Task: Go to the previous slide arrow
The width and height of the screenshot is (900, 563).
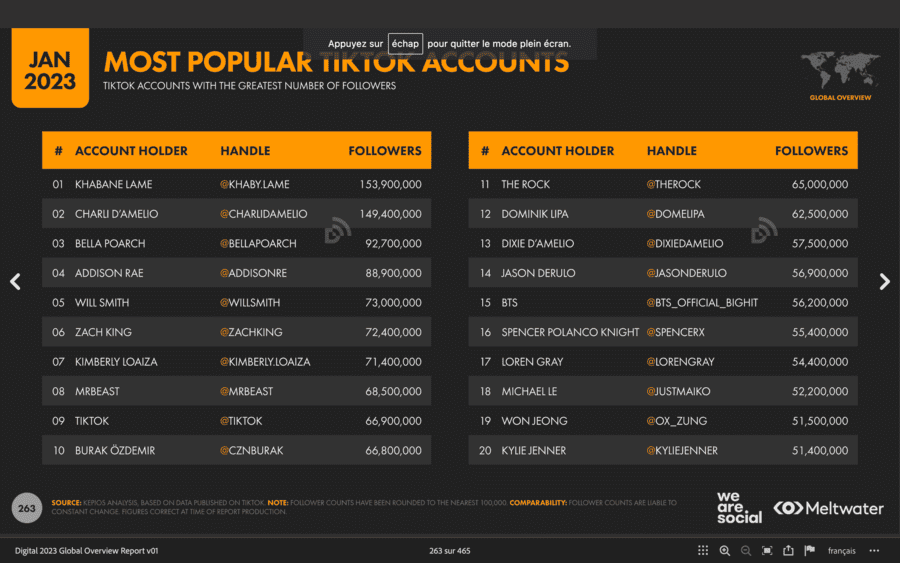Action: click(x=15, y=282)
